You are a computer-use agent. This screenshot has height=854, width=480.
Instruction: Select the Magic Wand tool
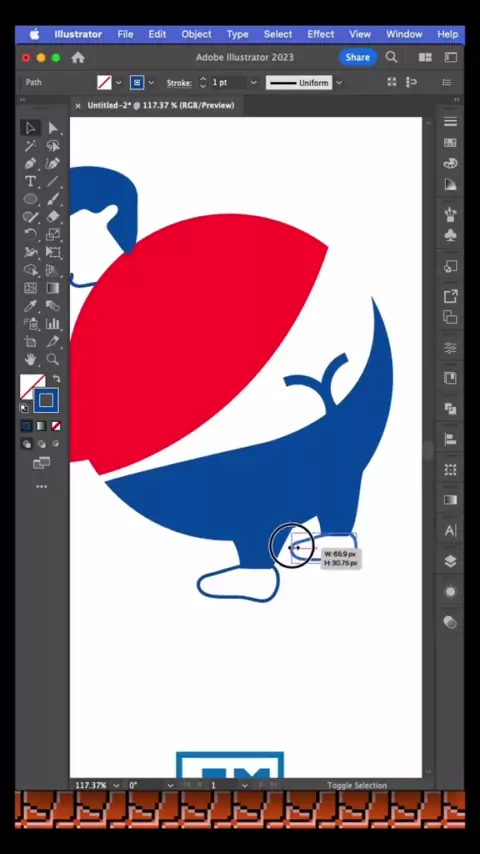31,145
